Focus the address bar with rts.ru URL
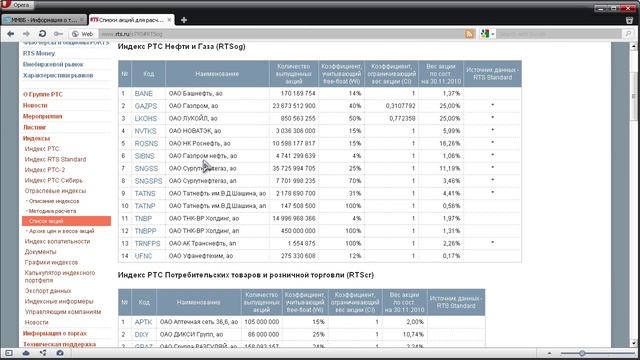Screen dimensions: 640x360 pyautogui.click(x=281, y=34)
